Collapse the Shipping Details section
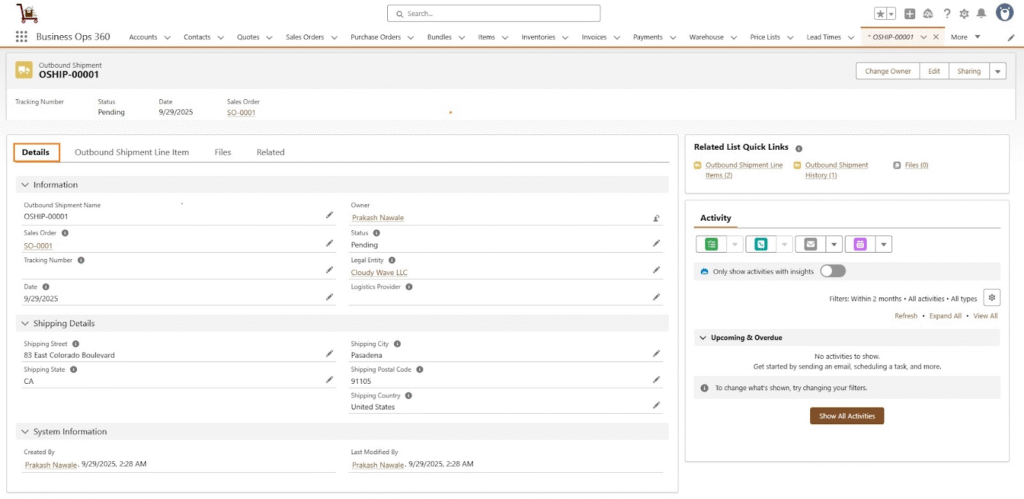Screen dimensions: 1024x499 click(x=25, y=323)
